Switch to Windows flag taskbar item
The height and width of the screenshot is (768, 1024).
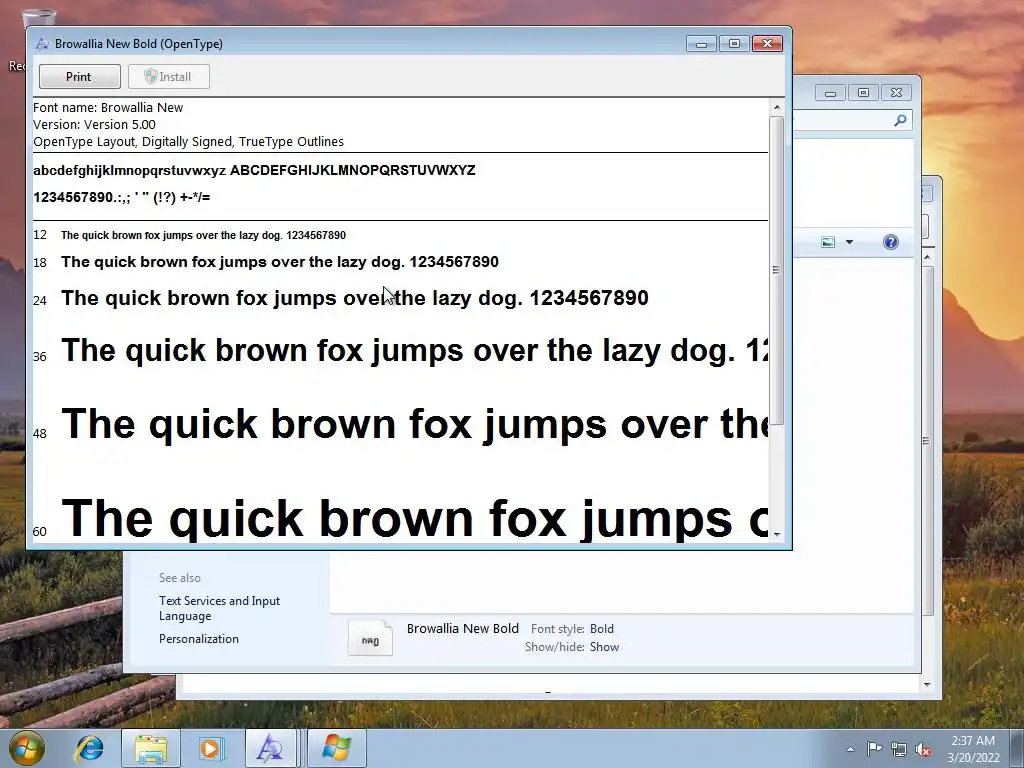[x=337, y=748]
